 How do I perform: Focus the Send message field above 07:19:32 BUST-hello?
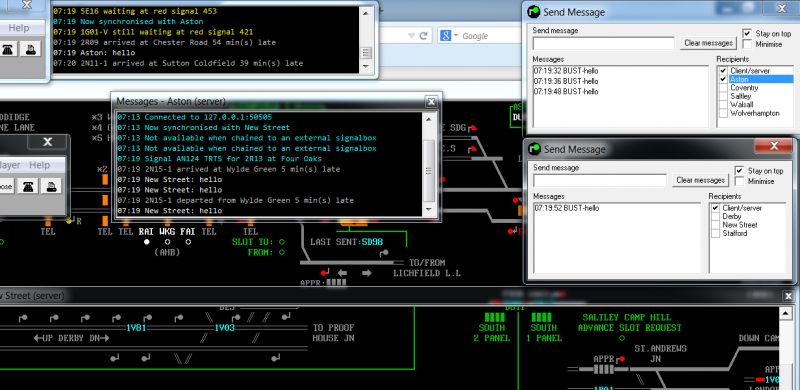(x=604, y=43)
